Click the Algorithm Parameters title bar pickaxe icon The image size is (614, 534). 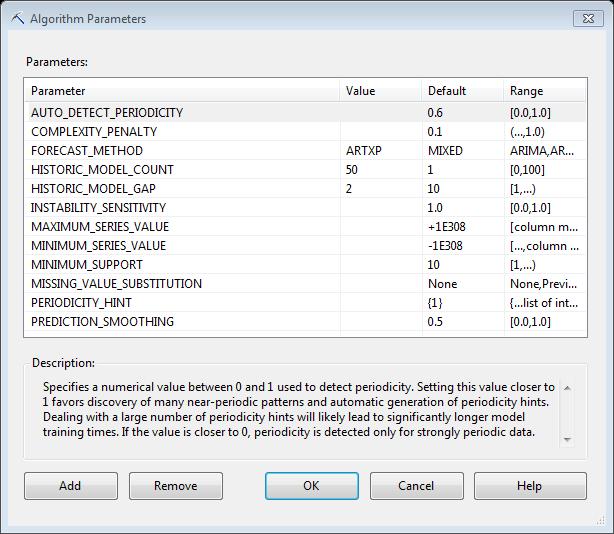click(18, 18)
